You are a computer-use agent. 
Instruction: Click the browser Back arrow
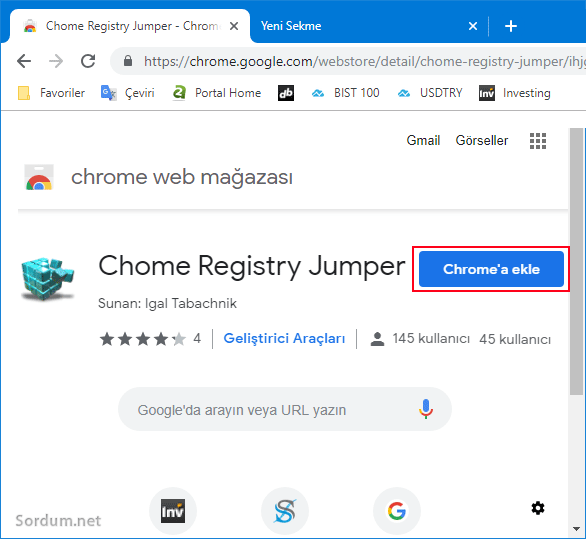tap(24, 61)
